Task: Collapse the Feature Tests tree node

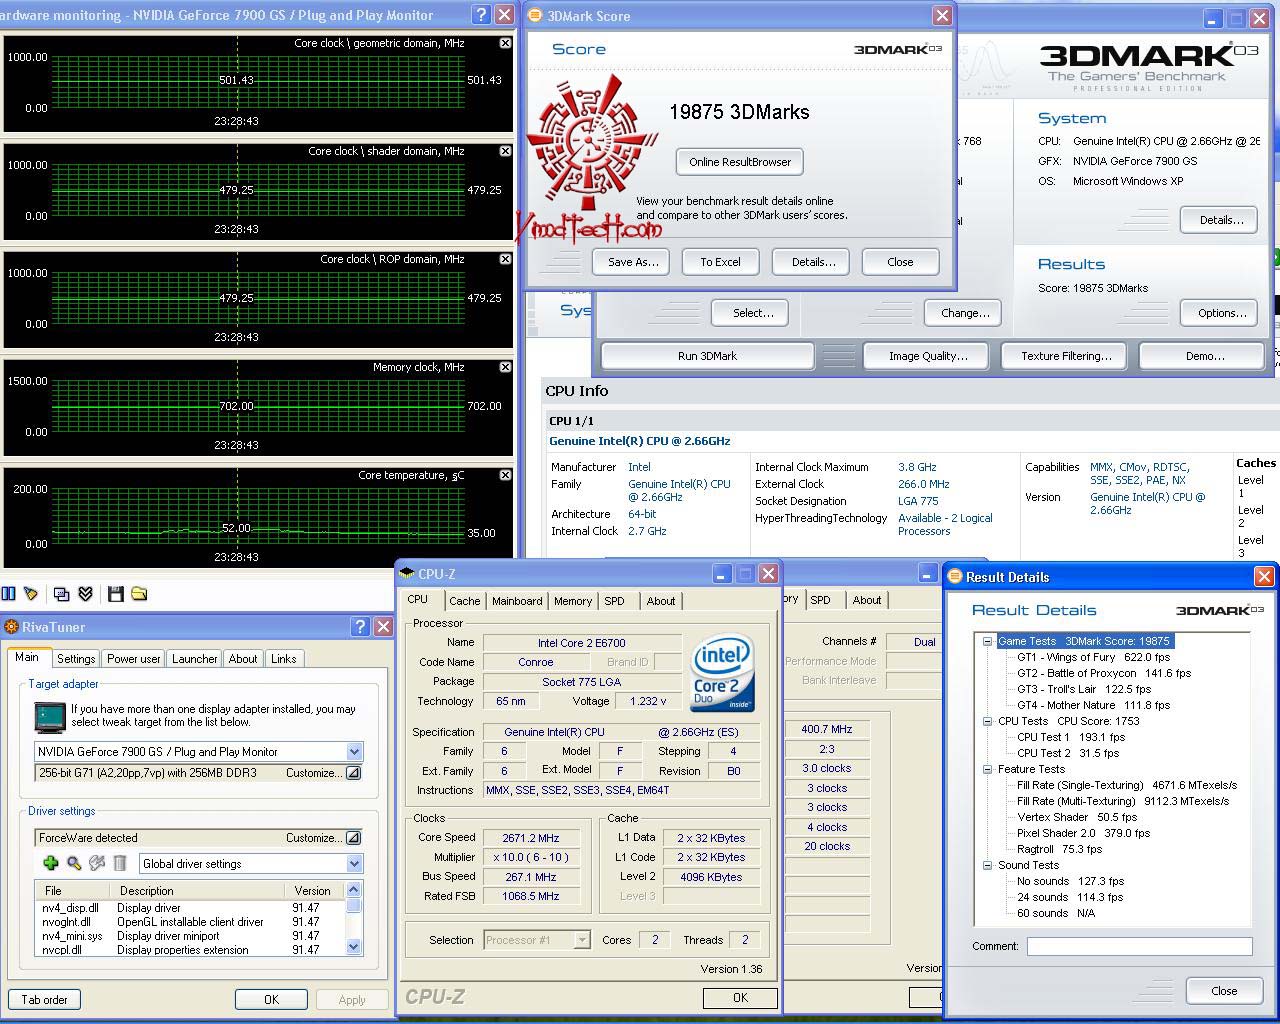Action: pos(987,769)
